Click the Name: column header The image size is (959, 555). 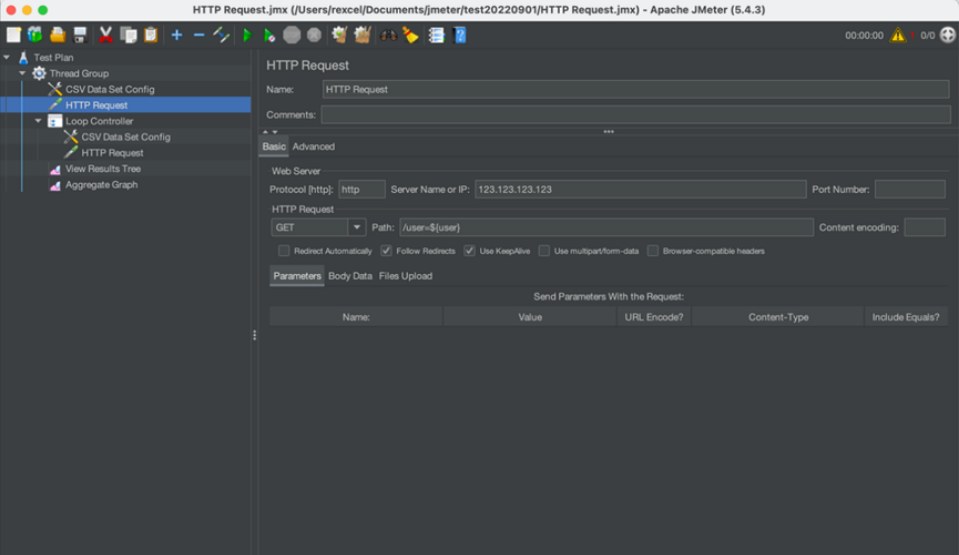pos(356,317)
